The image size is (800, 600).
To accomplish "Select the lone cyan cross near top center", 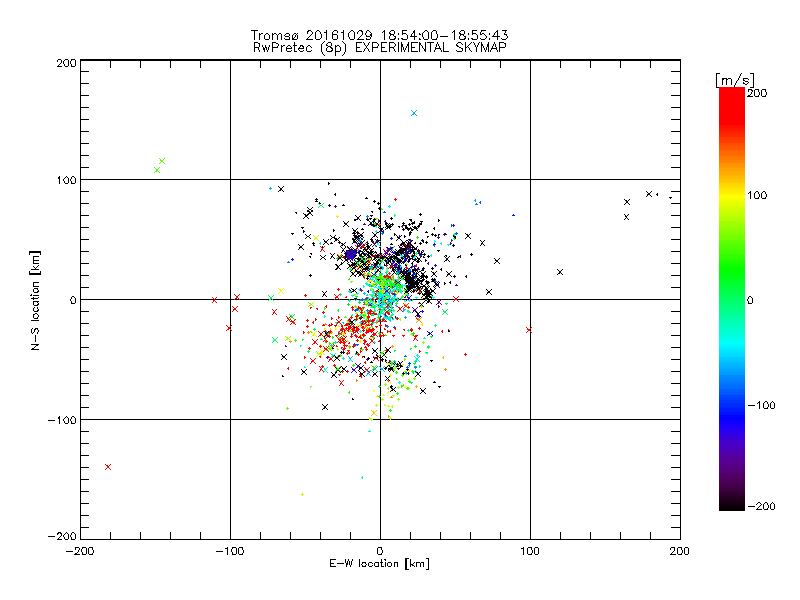I will point(414,113).
